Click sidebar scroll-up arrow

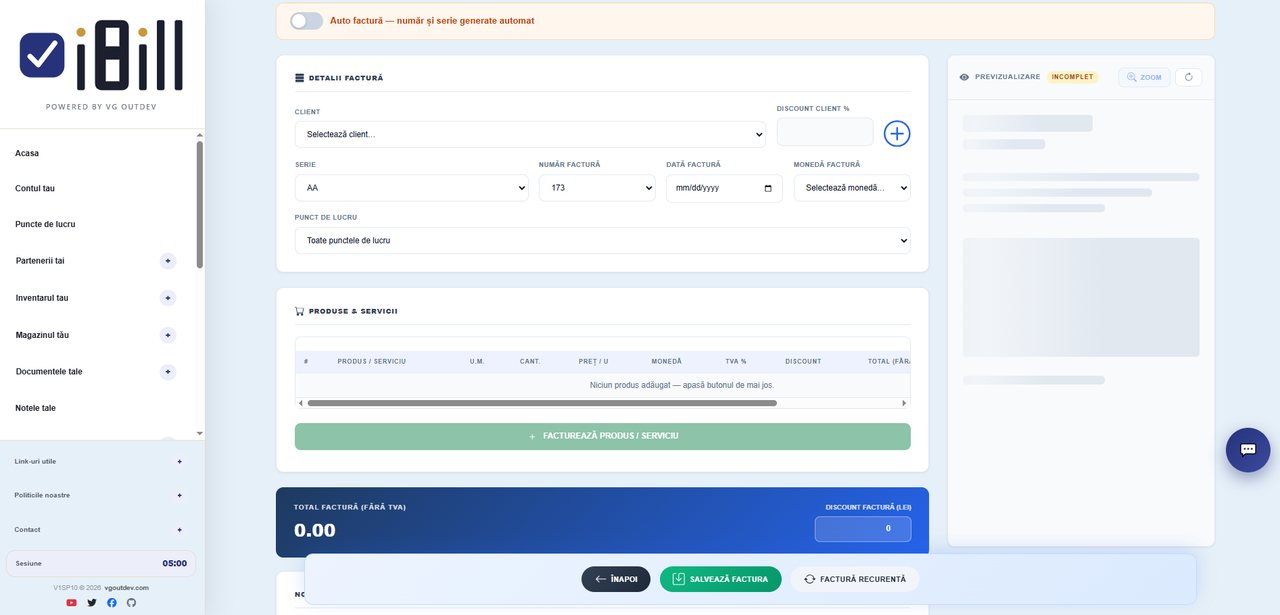click(200, 135)
